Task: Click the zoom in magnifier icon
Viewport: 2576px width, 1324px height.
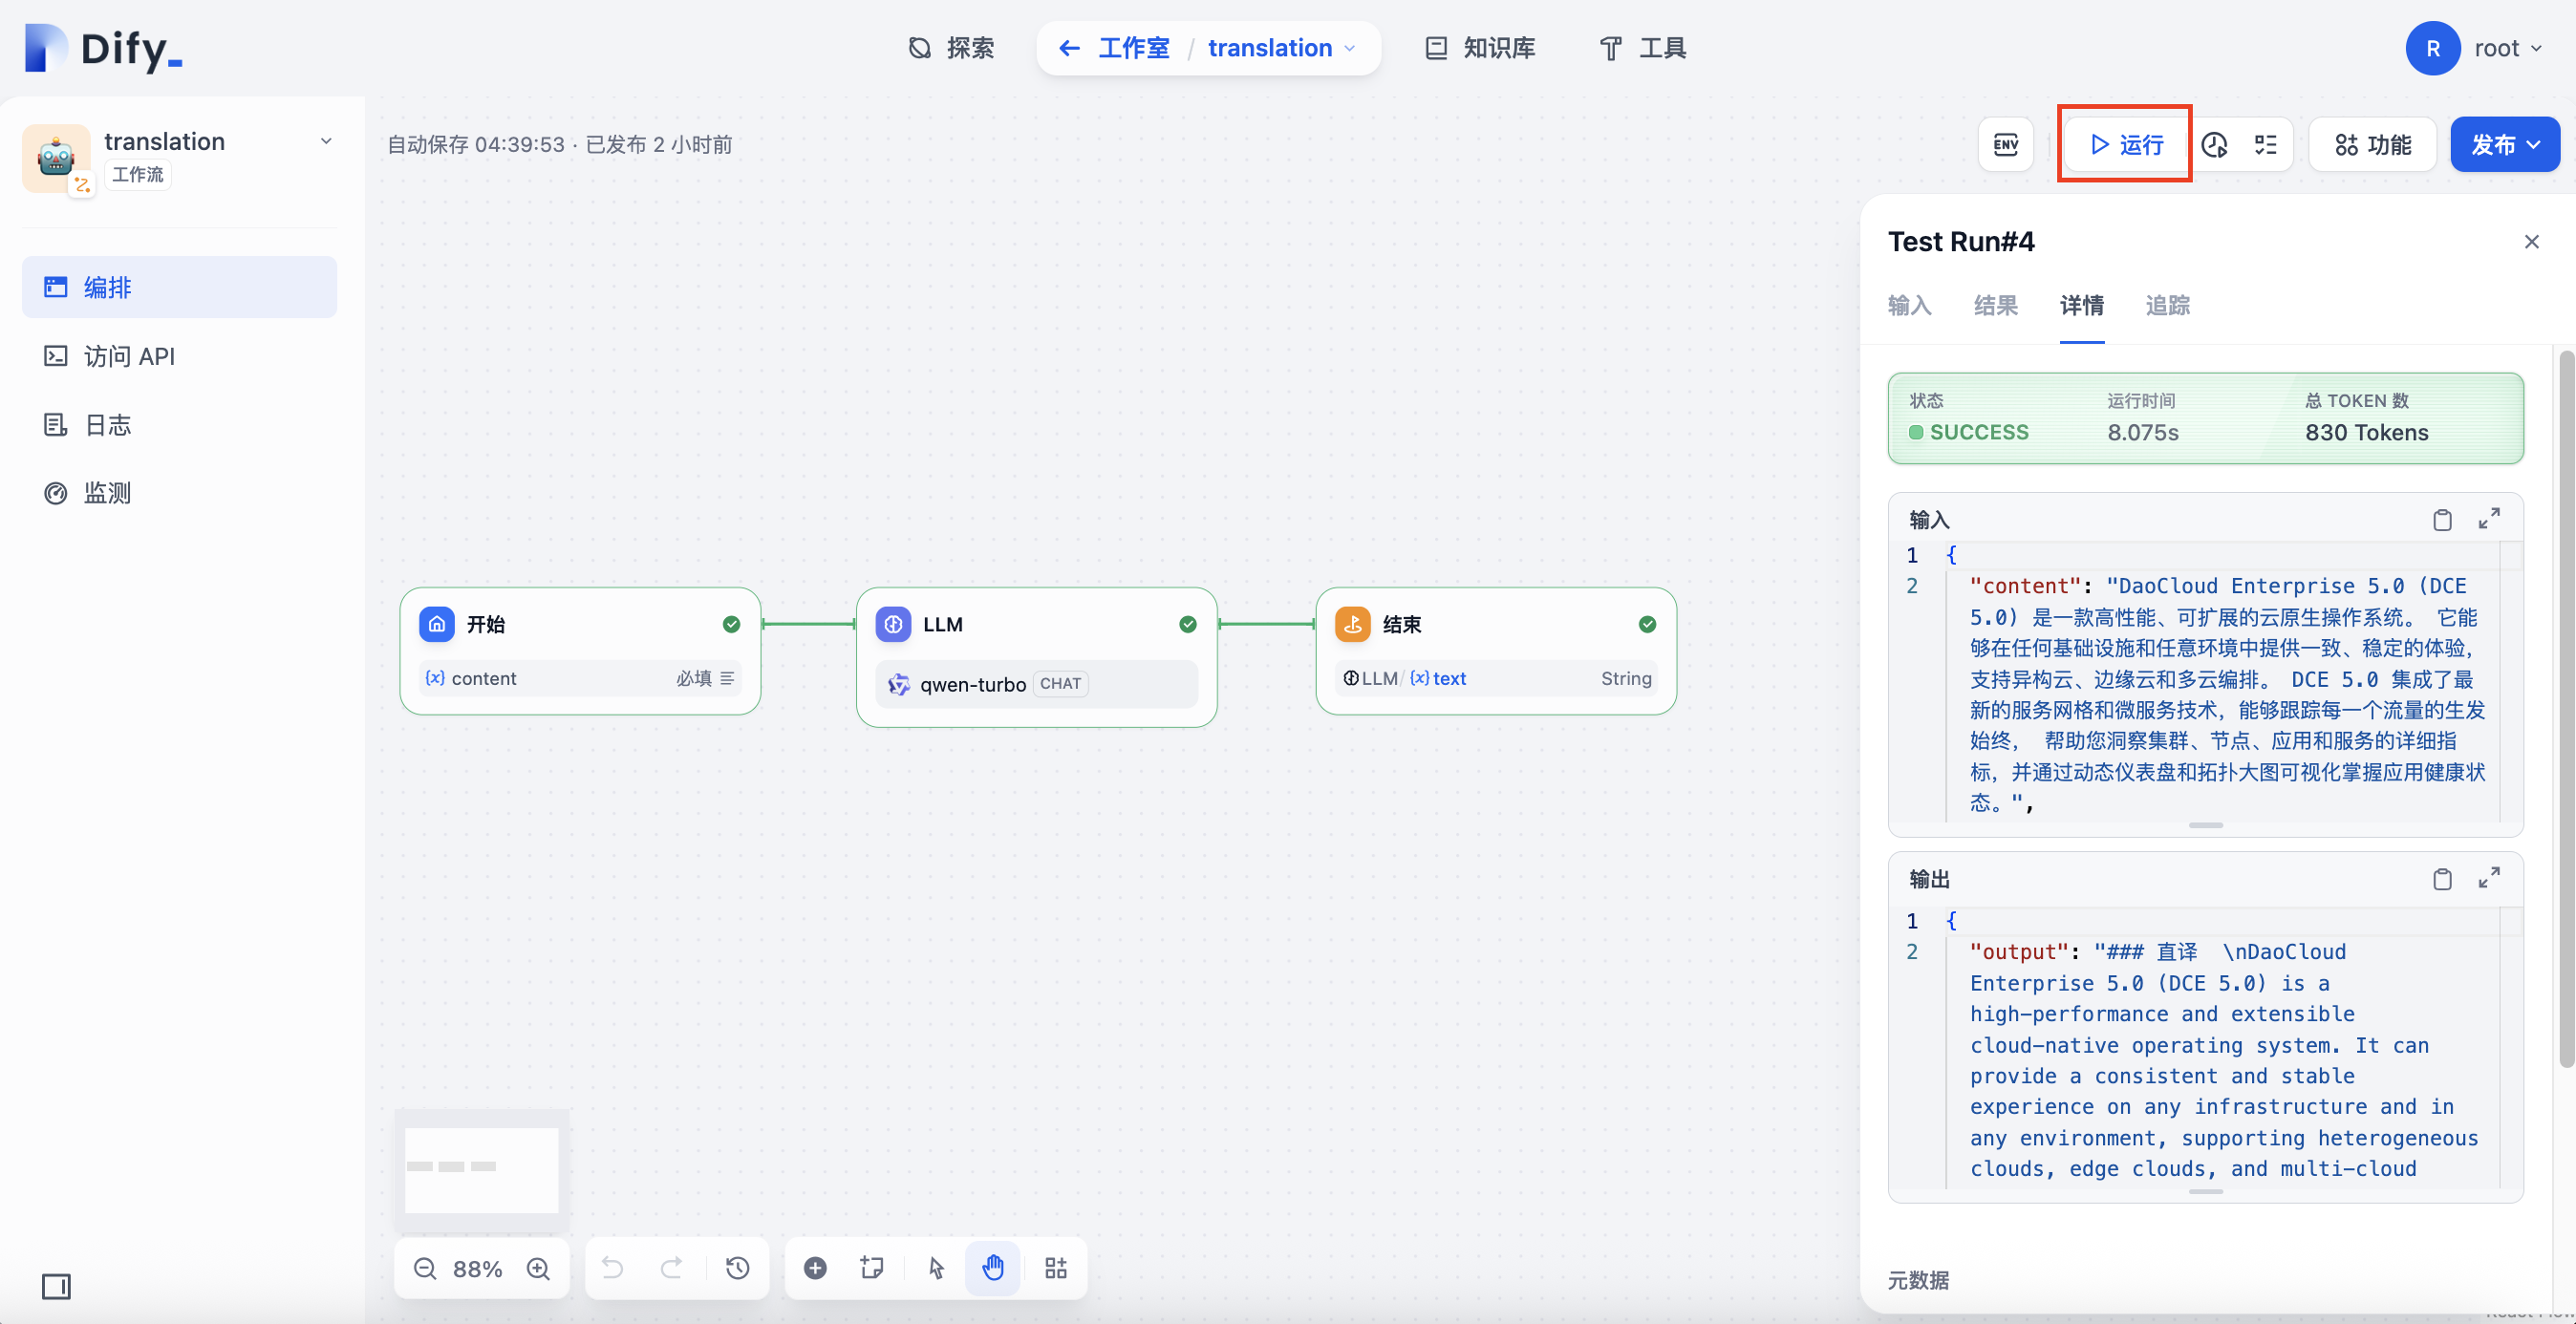Action: click(x=538, y=1268)
